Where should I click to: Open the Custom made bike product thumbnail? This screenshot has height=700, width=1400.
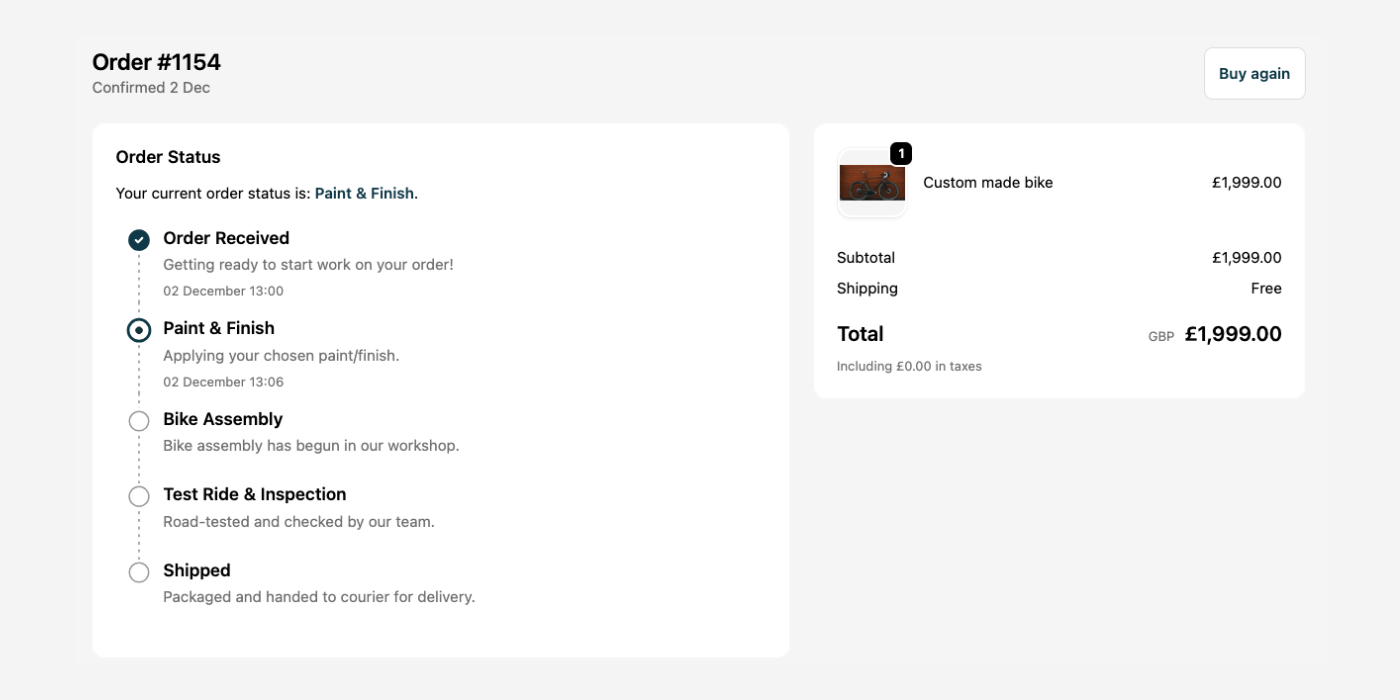click(872, 184)
